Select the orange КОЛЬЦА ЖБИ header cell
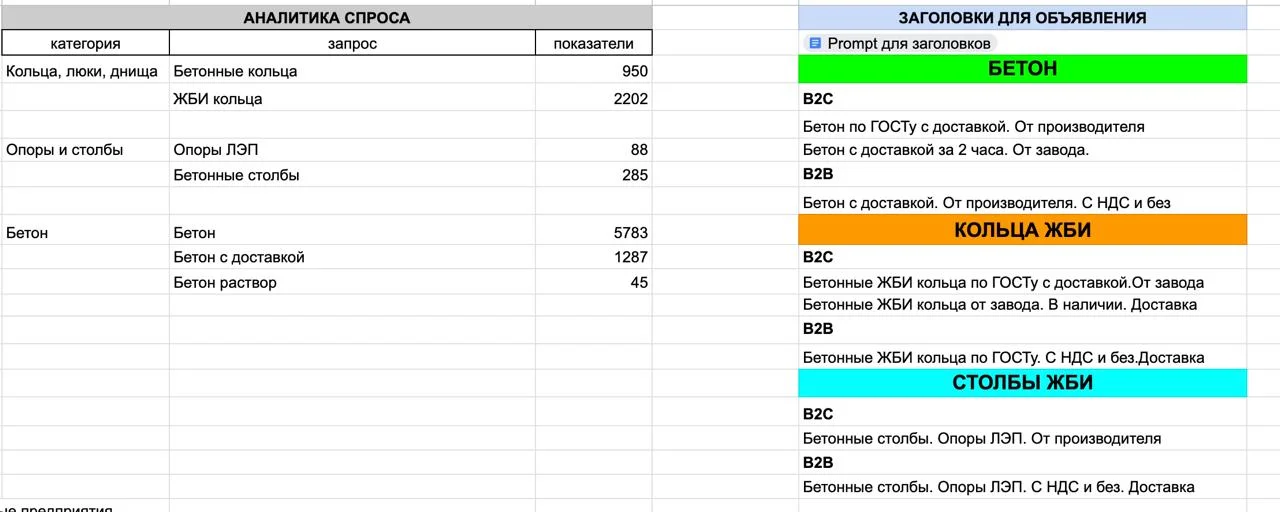The width and height of the screenshot is (1280, 512). pyautogui.click(x=1022, y=230)
